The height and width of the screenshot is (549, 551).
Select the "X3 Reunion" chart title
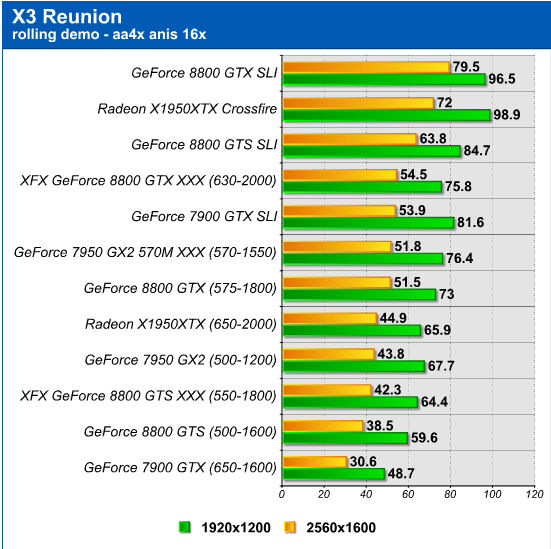67,17
